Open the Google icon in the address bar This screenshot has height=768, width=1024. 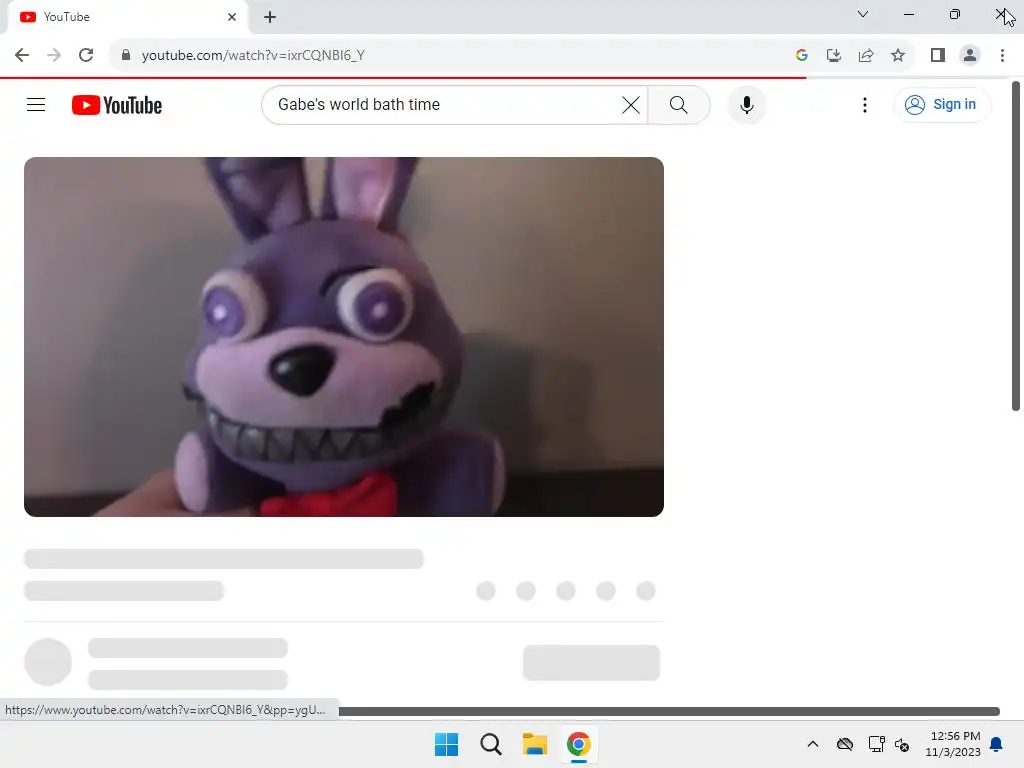801,56
